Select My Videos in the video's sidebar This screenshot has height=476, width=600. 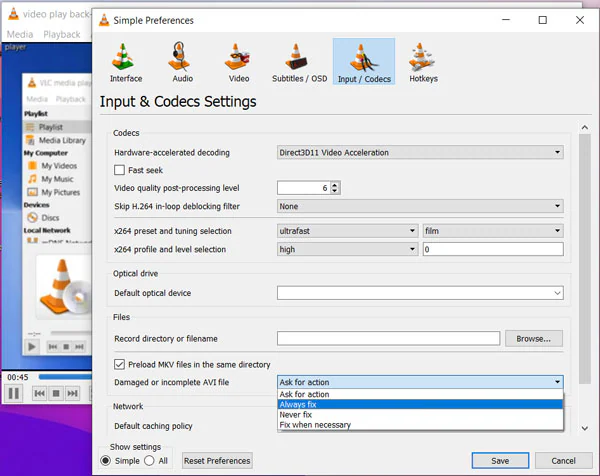point(53,166)
